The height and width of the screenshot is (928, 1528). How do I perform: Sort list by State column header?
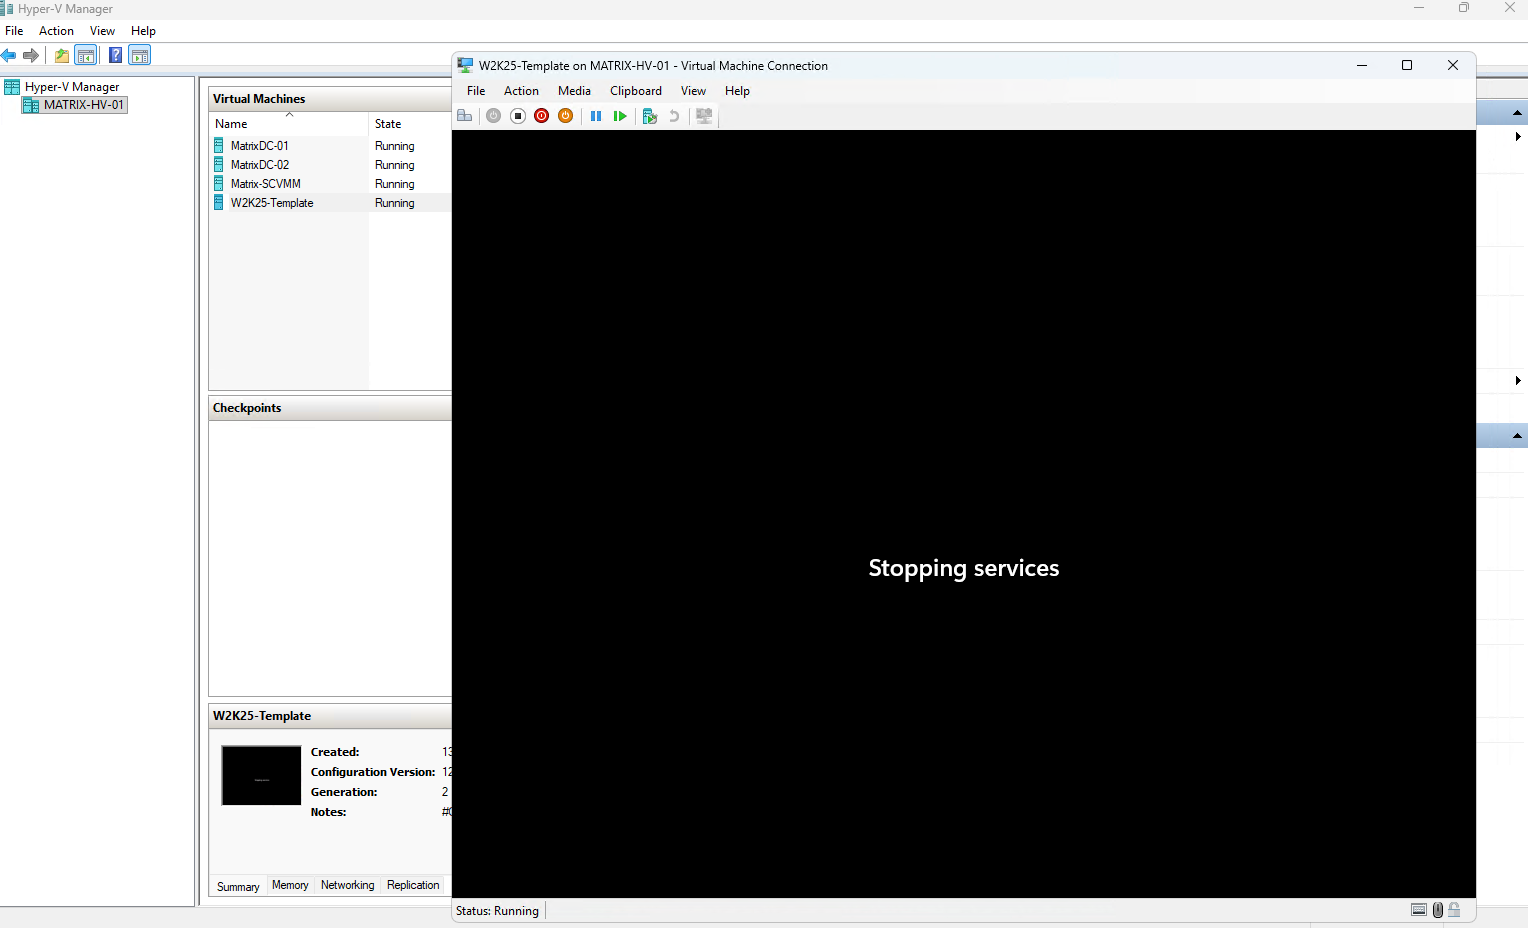click(x=410, y=124)
